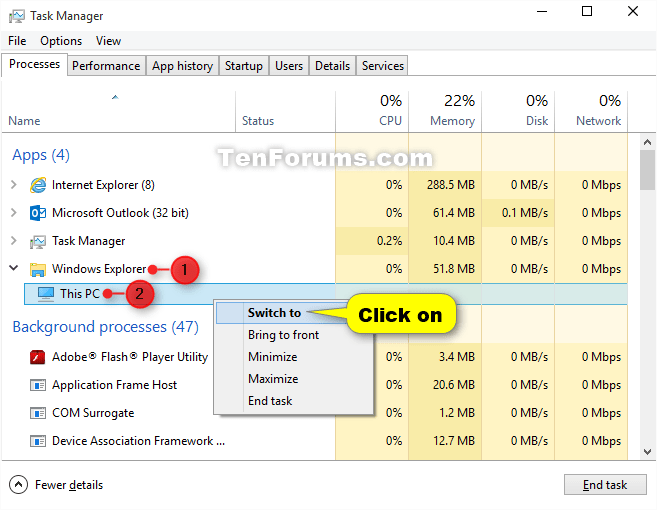Click the vertical scrollbar thumb

(x=647, y=170)
